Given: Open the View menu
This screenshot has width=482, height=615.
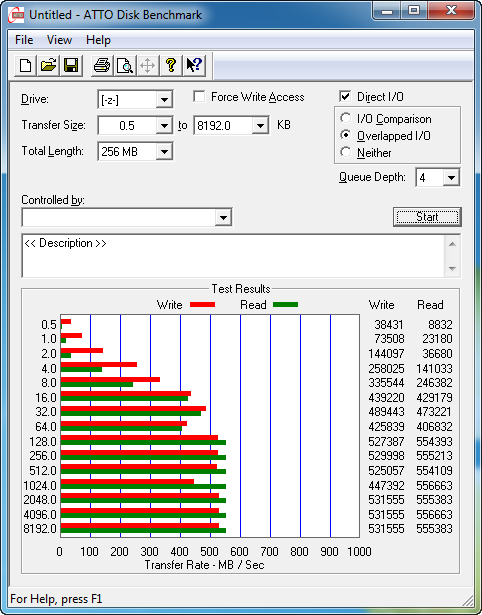Looking at the screenshot, I should tap(59, 40).
